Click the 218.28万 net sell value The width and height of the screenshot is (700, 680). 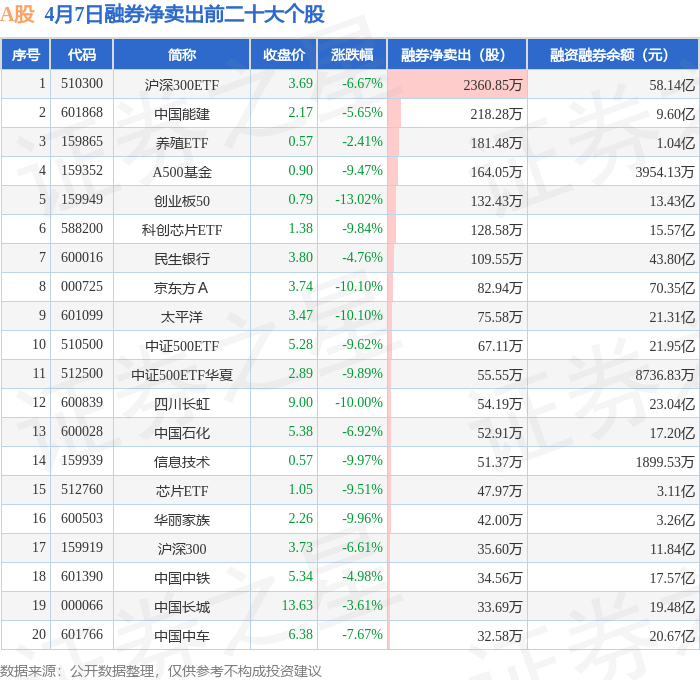coord(496,114)
